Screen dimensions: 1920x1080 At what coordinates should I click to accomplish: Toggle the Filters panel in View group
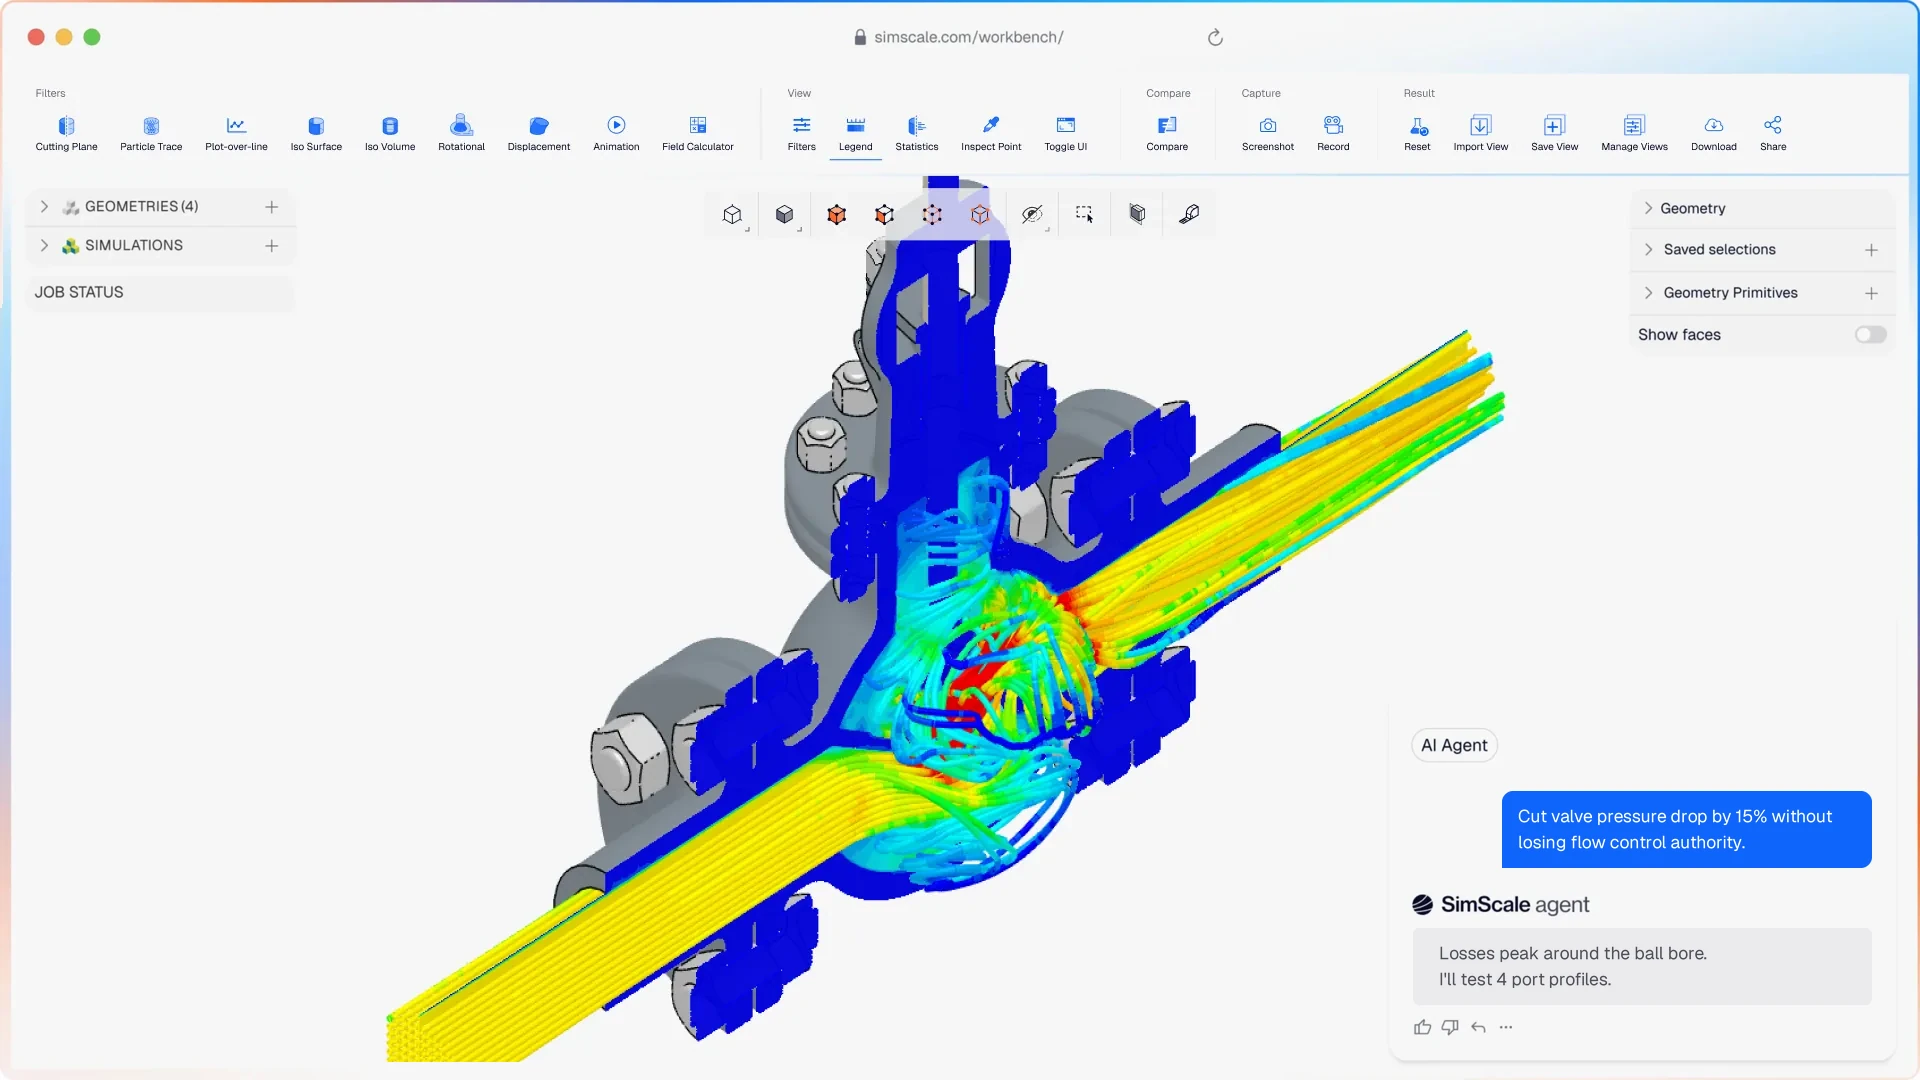802,133
